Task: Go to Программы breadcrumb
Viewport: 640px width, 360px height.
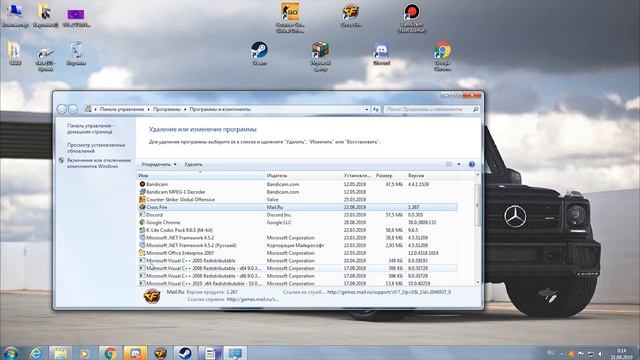Action: click(x=167, y=109)
